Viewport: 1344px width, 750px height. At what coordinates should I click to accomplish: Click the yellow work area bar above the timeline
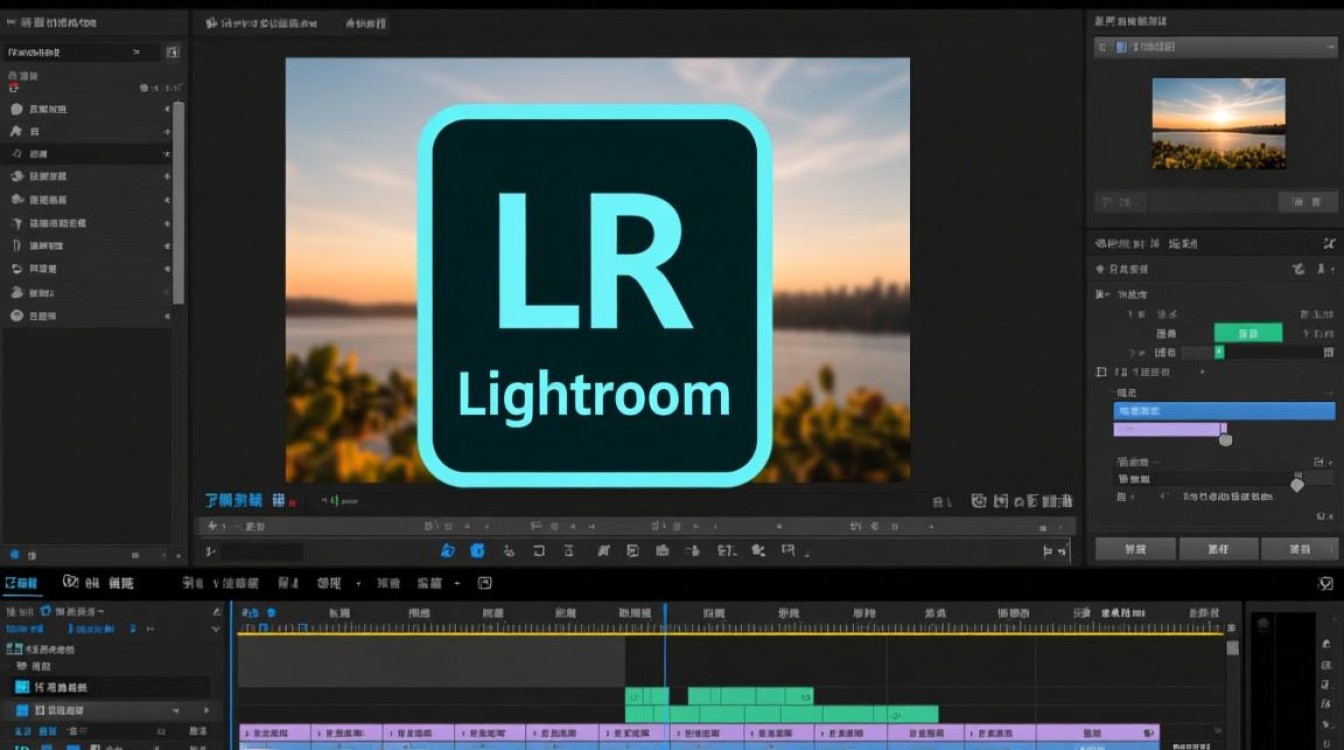(x=730, y=634)
